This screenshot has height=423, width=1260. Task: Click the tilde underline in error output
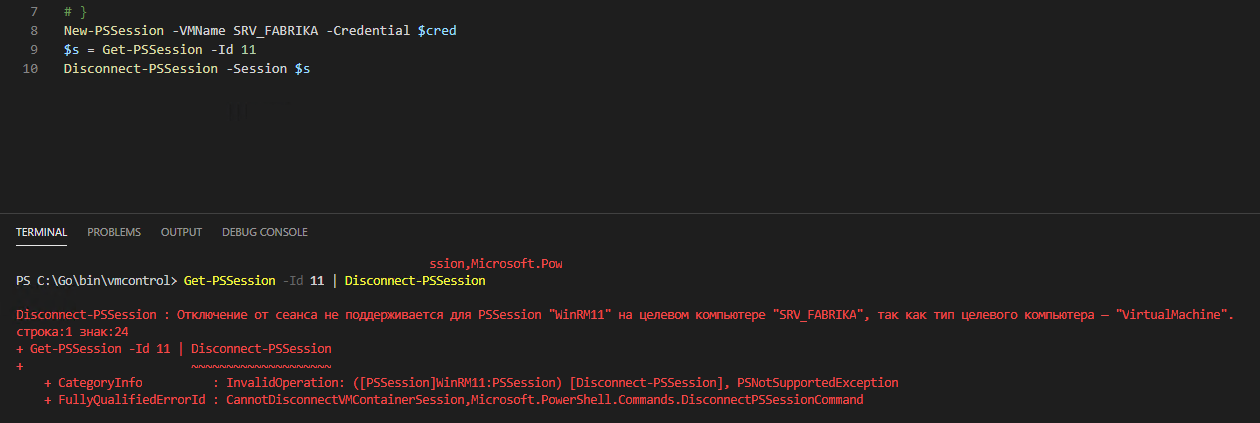point(260,365)
